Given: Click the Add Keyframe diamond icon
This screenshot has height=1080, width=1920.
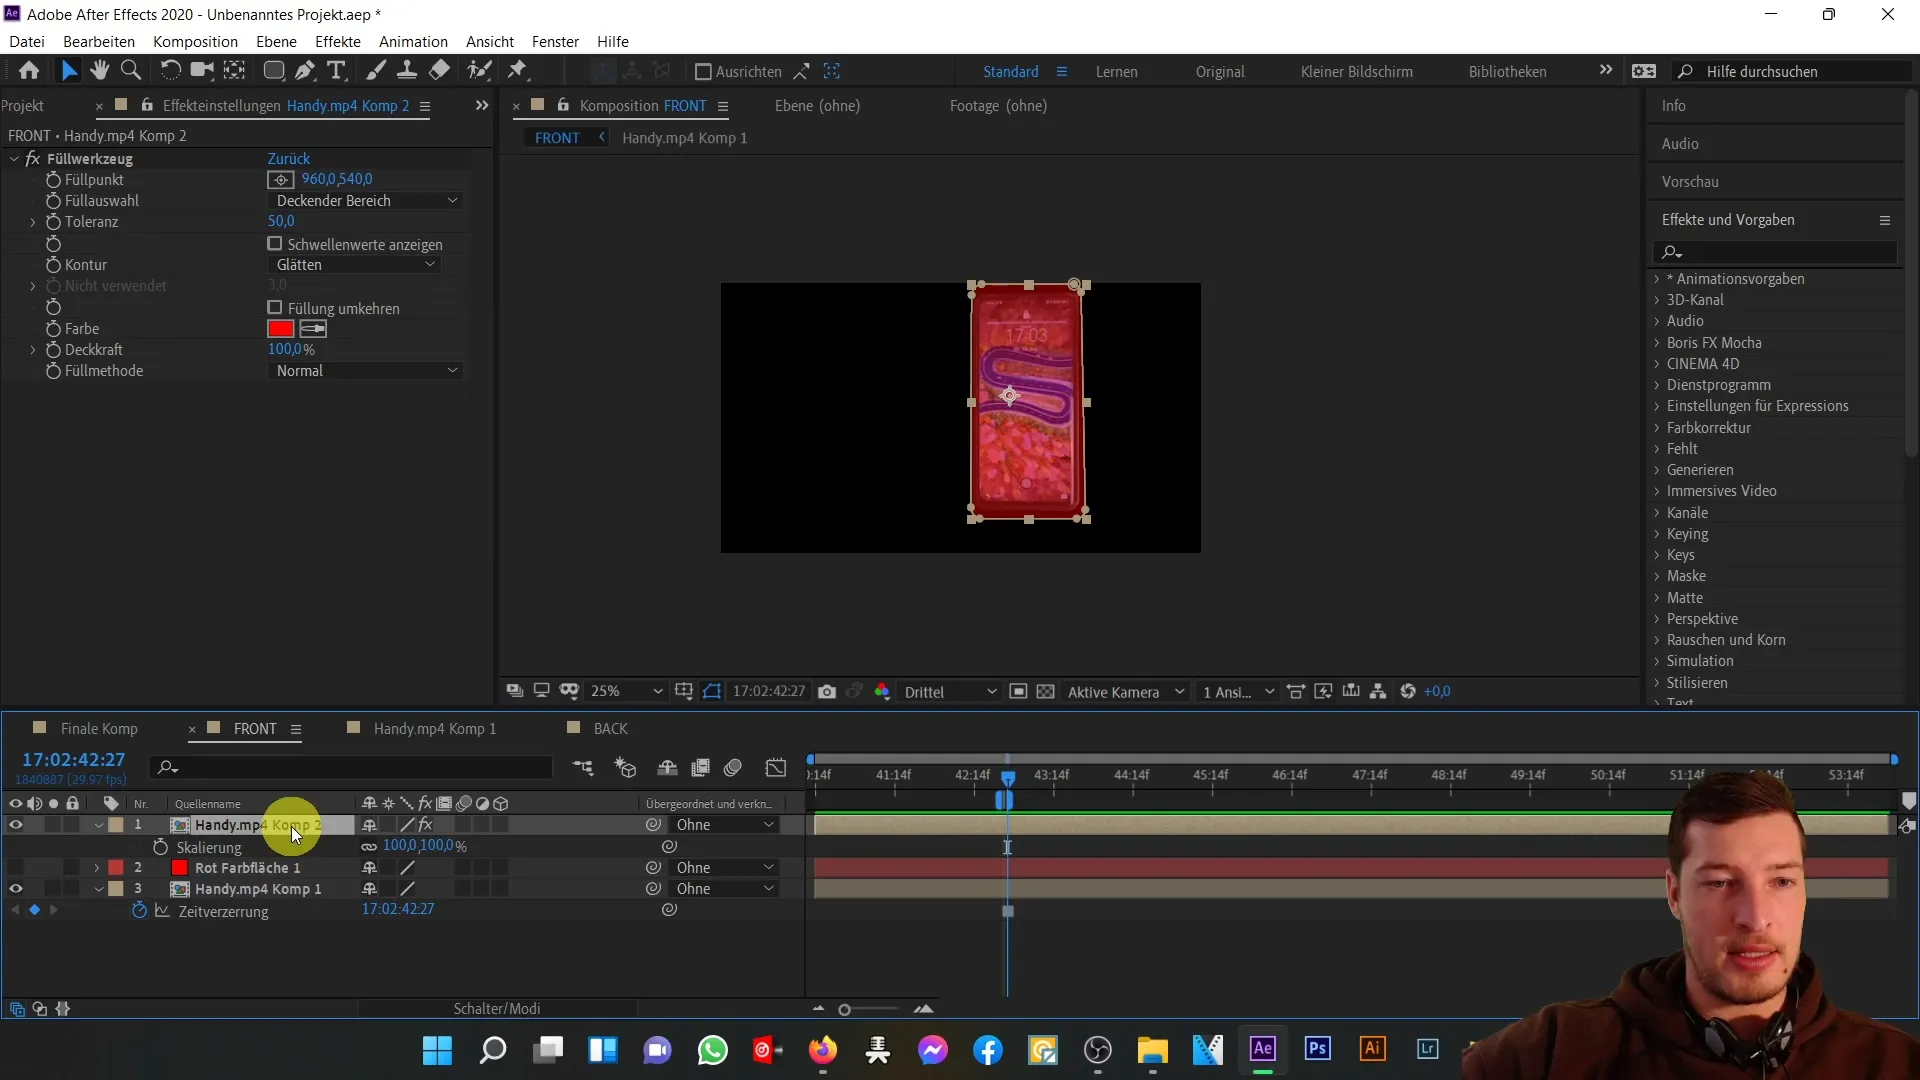Looking at the screenshot, I should pyautogui.click(x=34, y=911).
